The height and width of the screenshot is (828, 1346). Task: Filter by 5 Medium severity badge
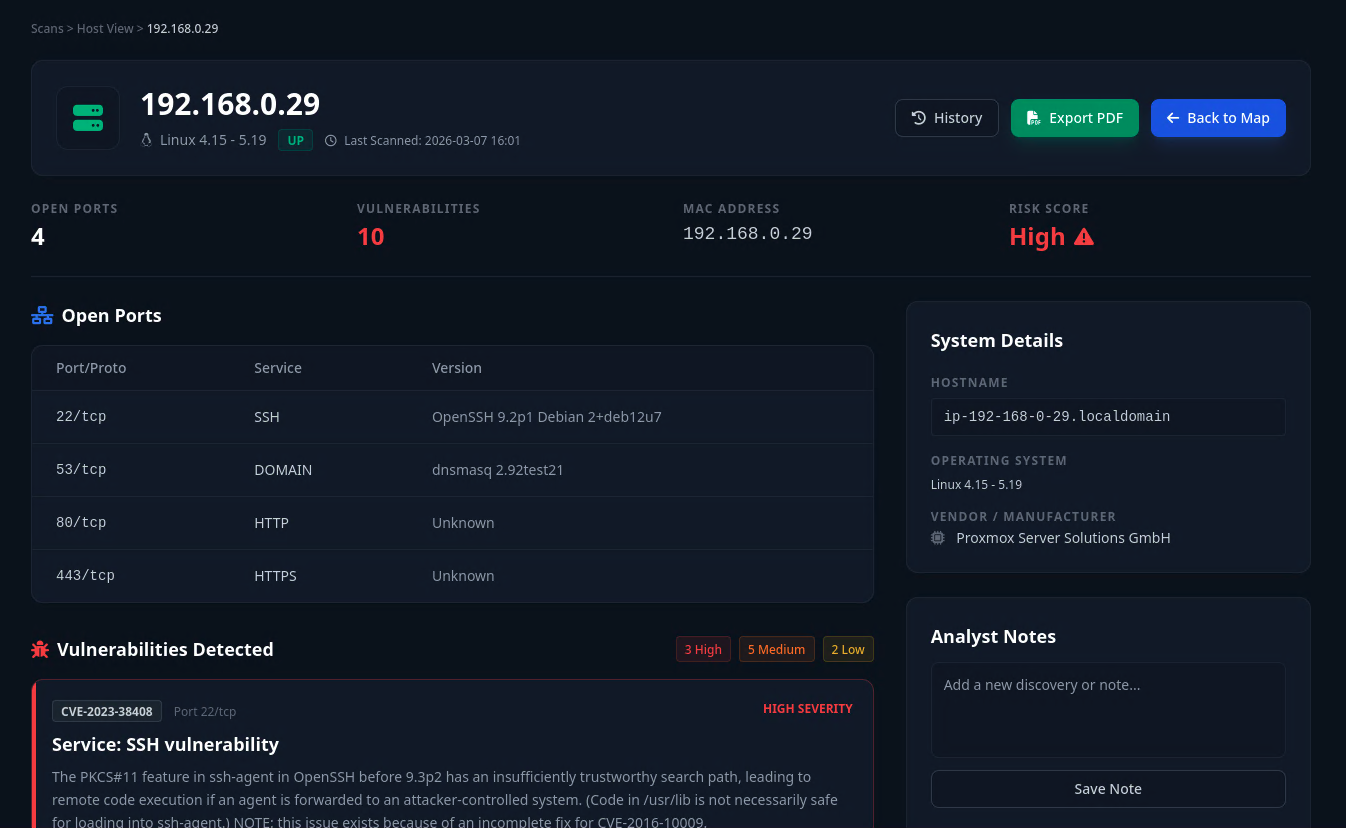pyautogui.click(x=776, y=649)
